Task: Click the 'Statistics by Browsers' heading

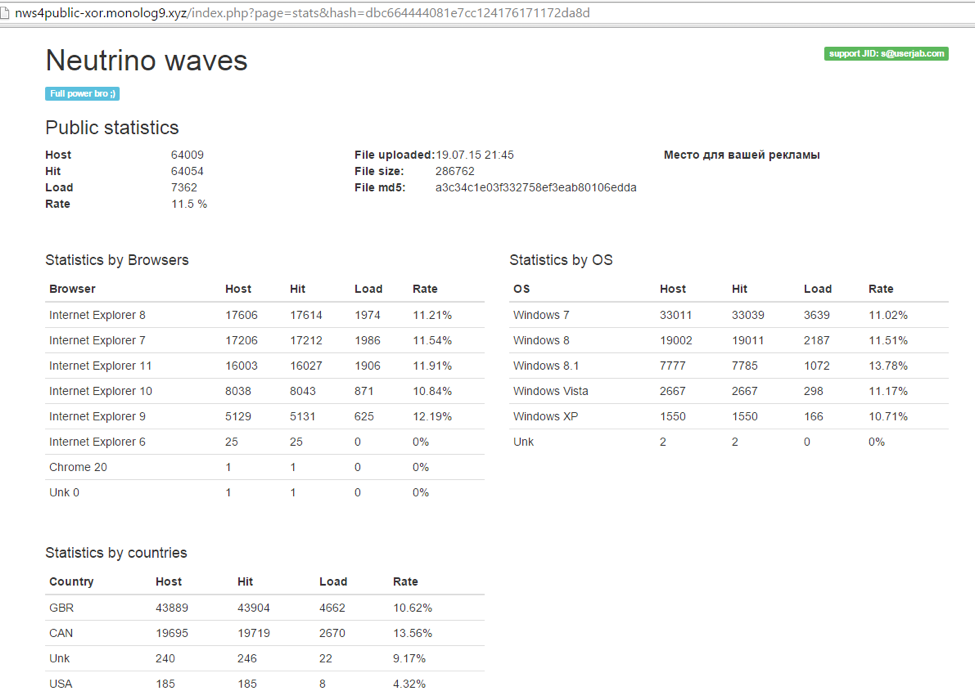Action: (117, 260)
